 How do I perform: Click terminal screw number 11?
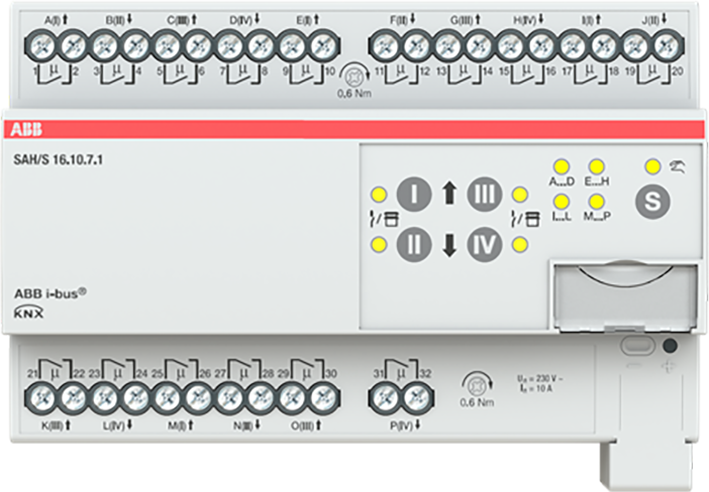[385, 46]
